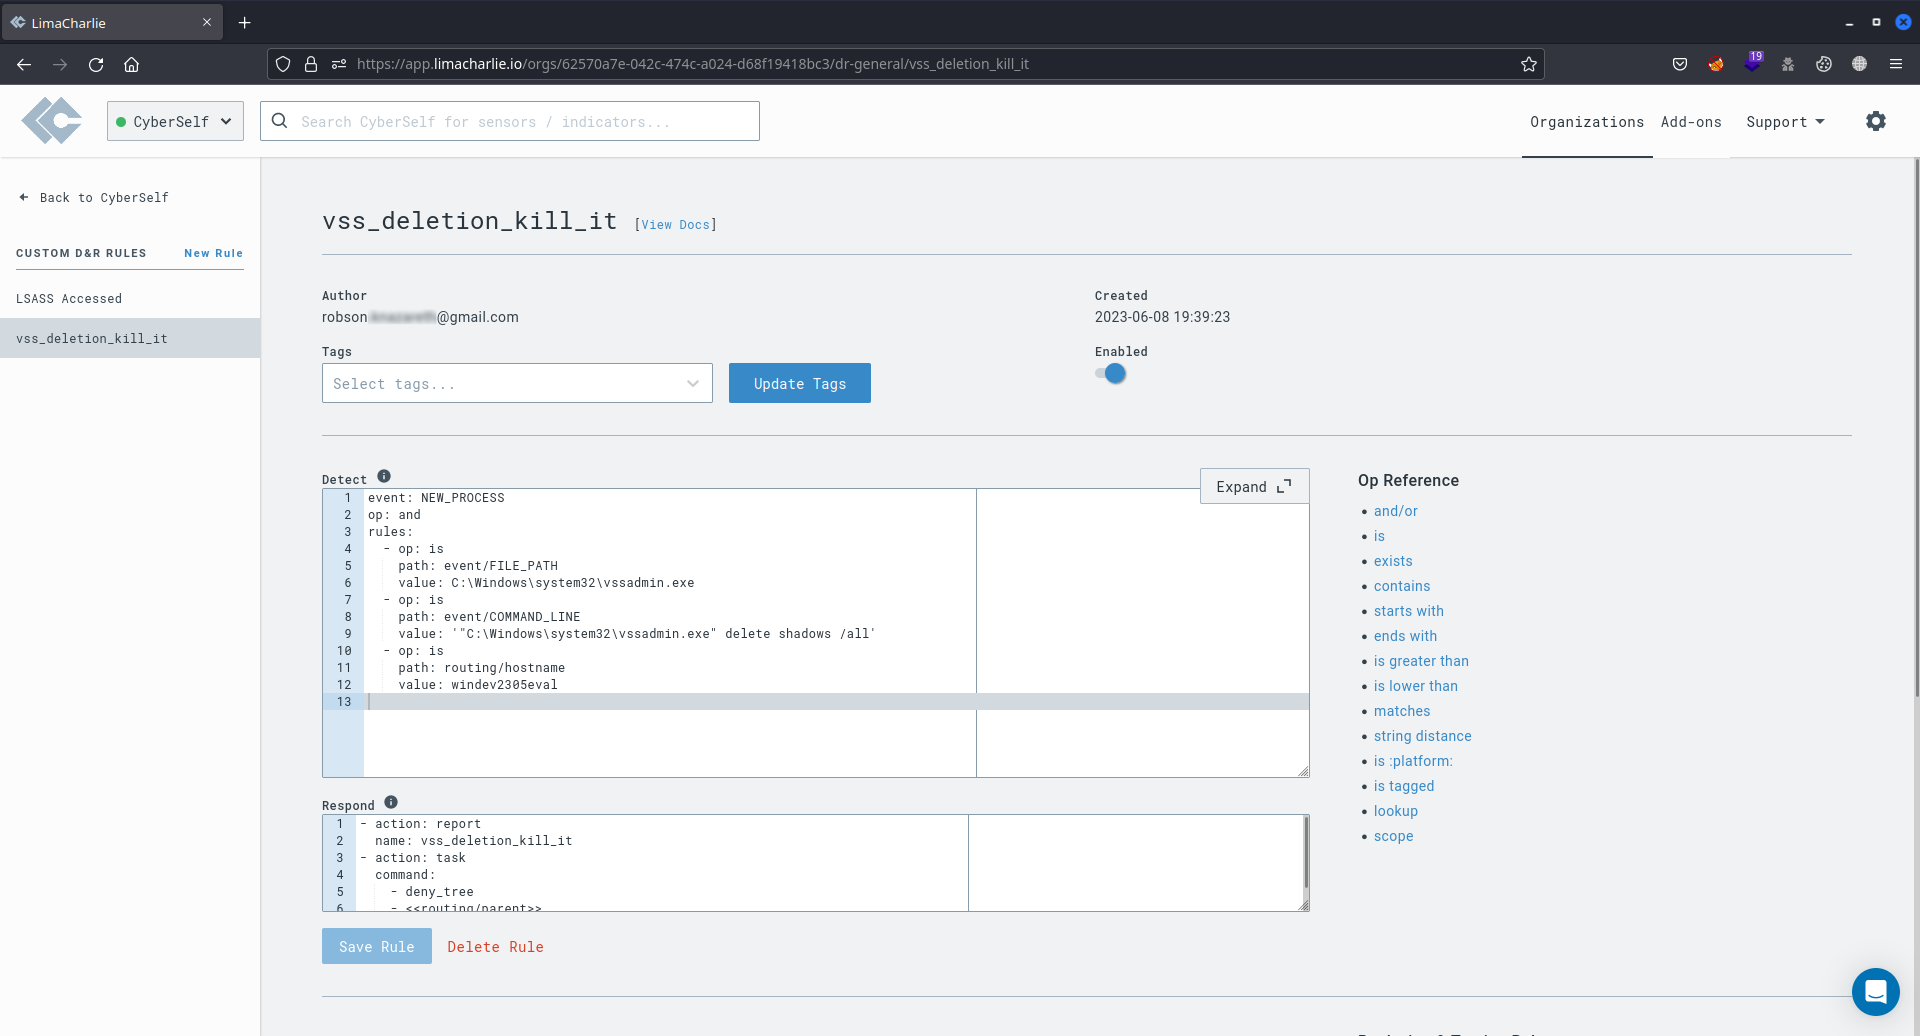The height and width of the screenshot is (1036, 1920).
Task: Click the LimaCharlie logo icon
Action: 52,121
